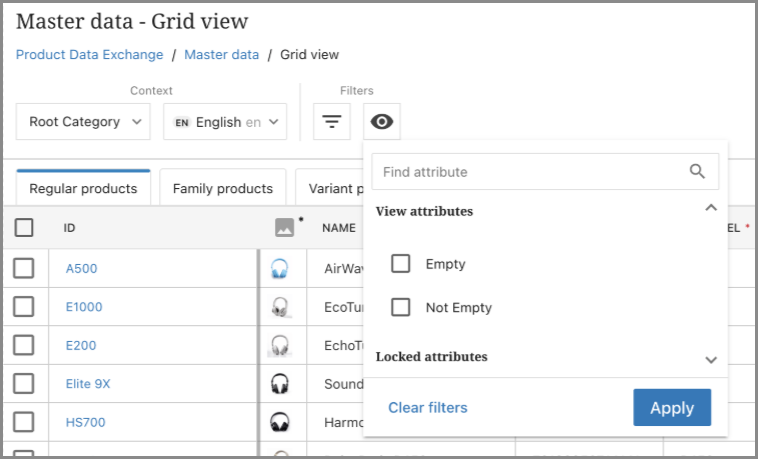Click the Elite 9X headphone thumbnail
This screenshot has width=758, height=459.
[x=279, y=384]
